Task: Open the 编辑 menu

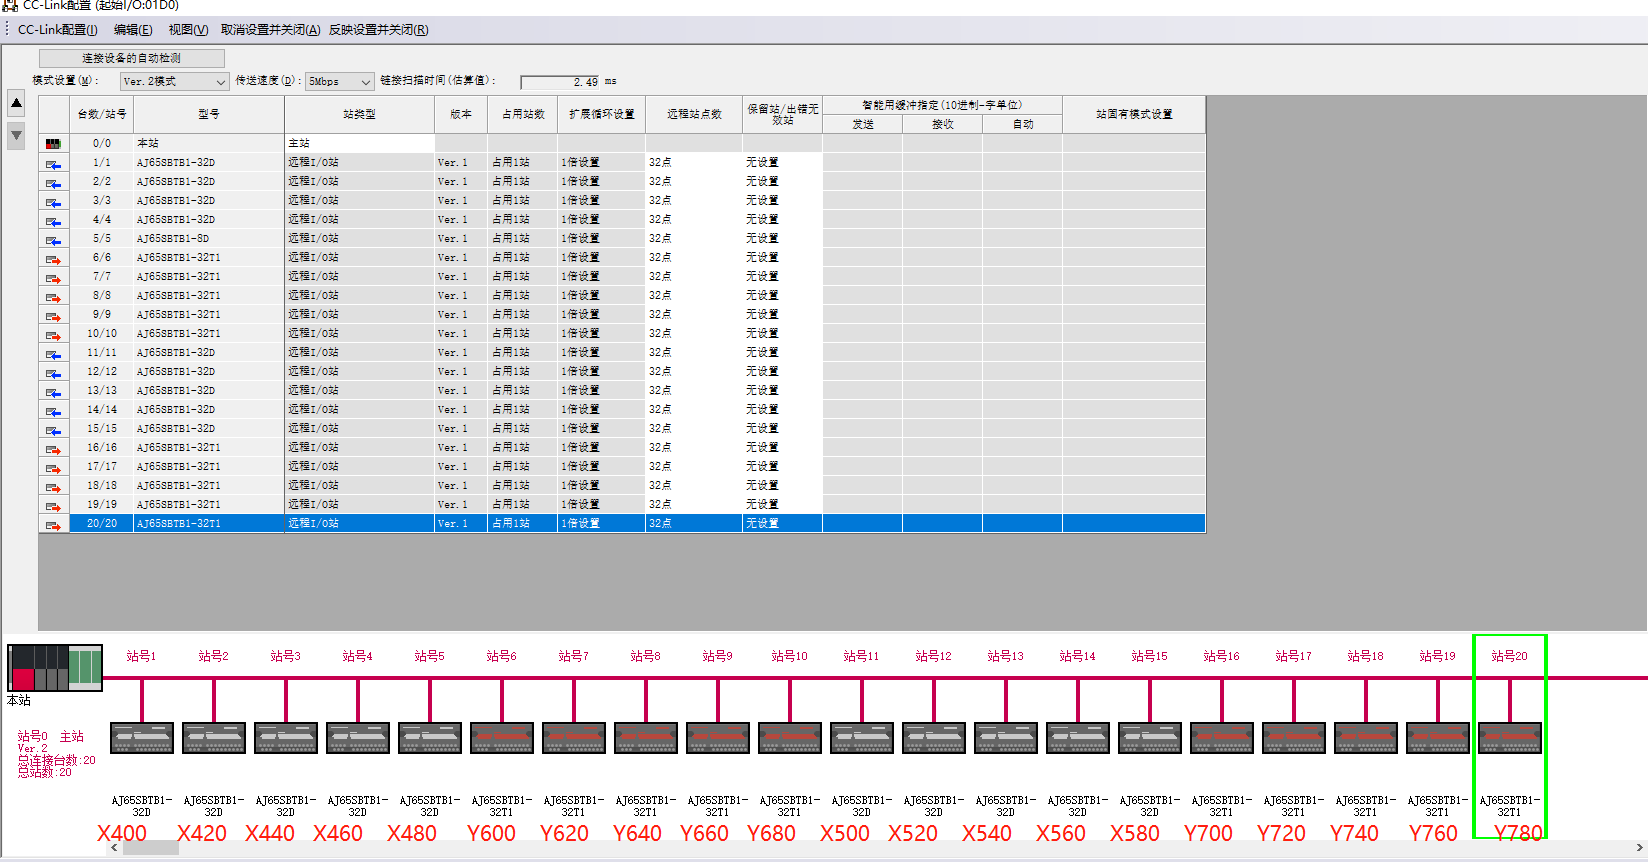Action: [x=133, y=30]
